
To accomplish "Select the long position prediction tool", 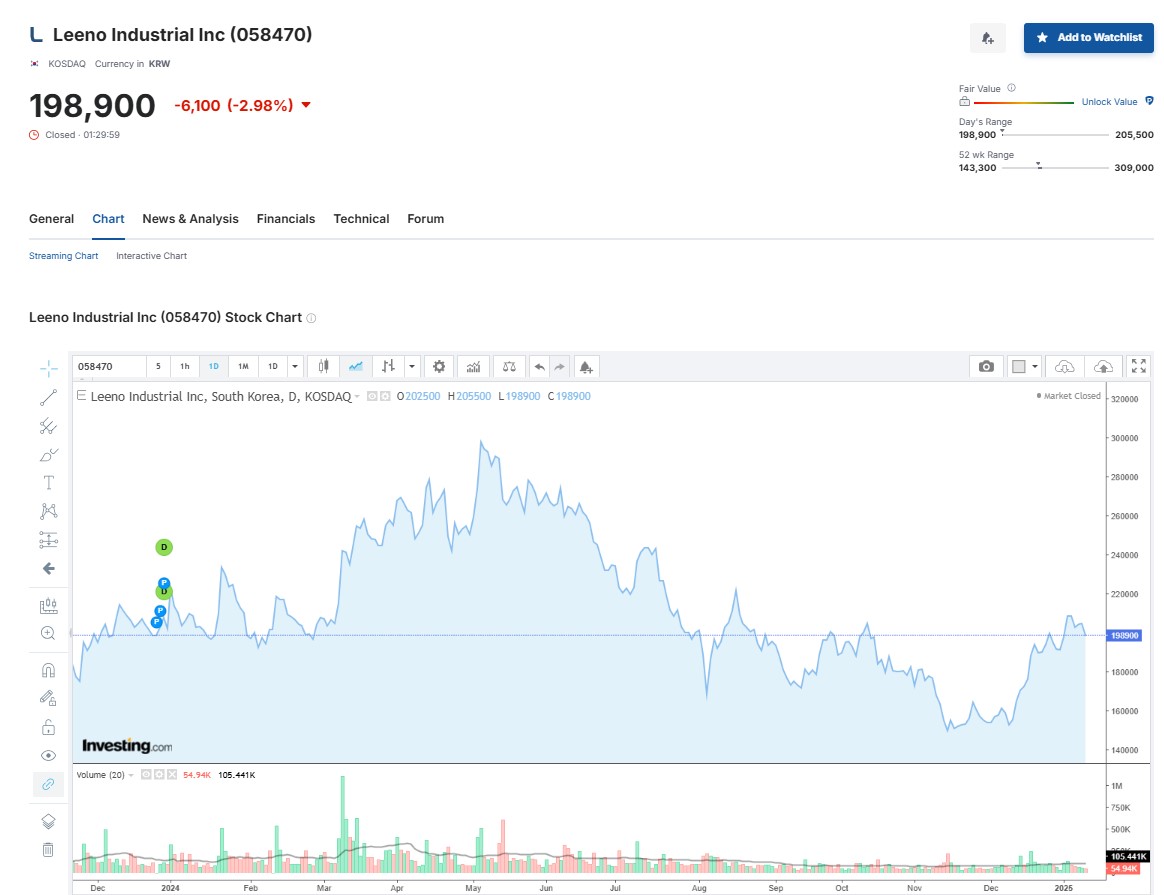I will coord(48,540).
